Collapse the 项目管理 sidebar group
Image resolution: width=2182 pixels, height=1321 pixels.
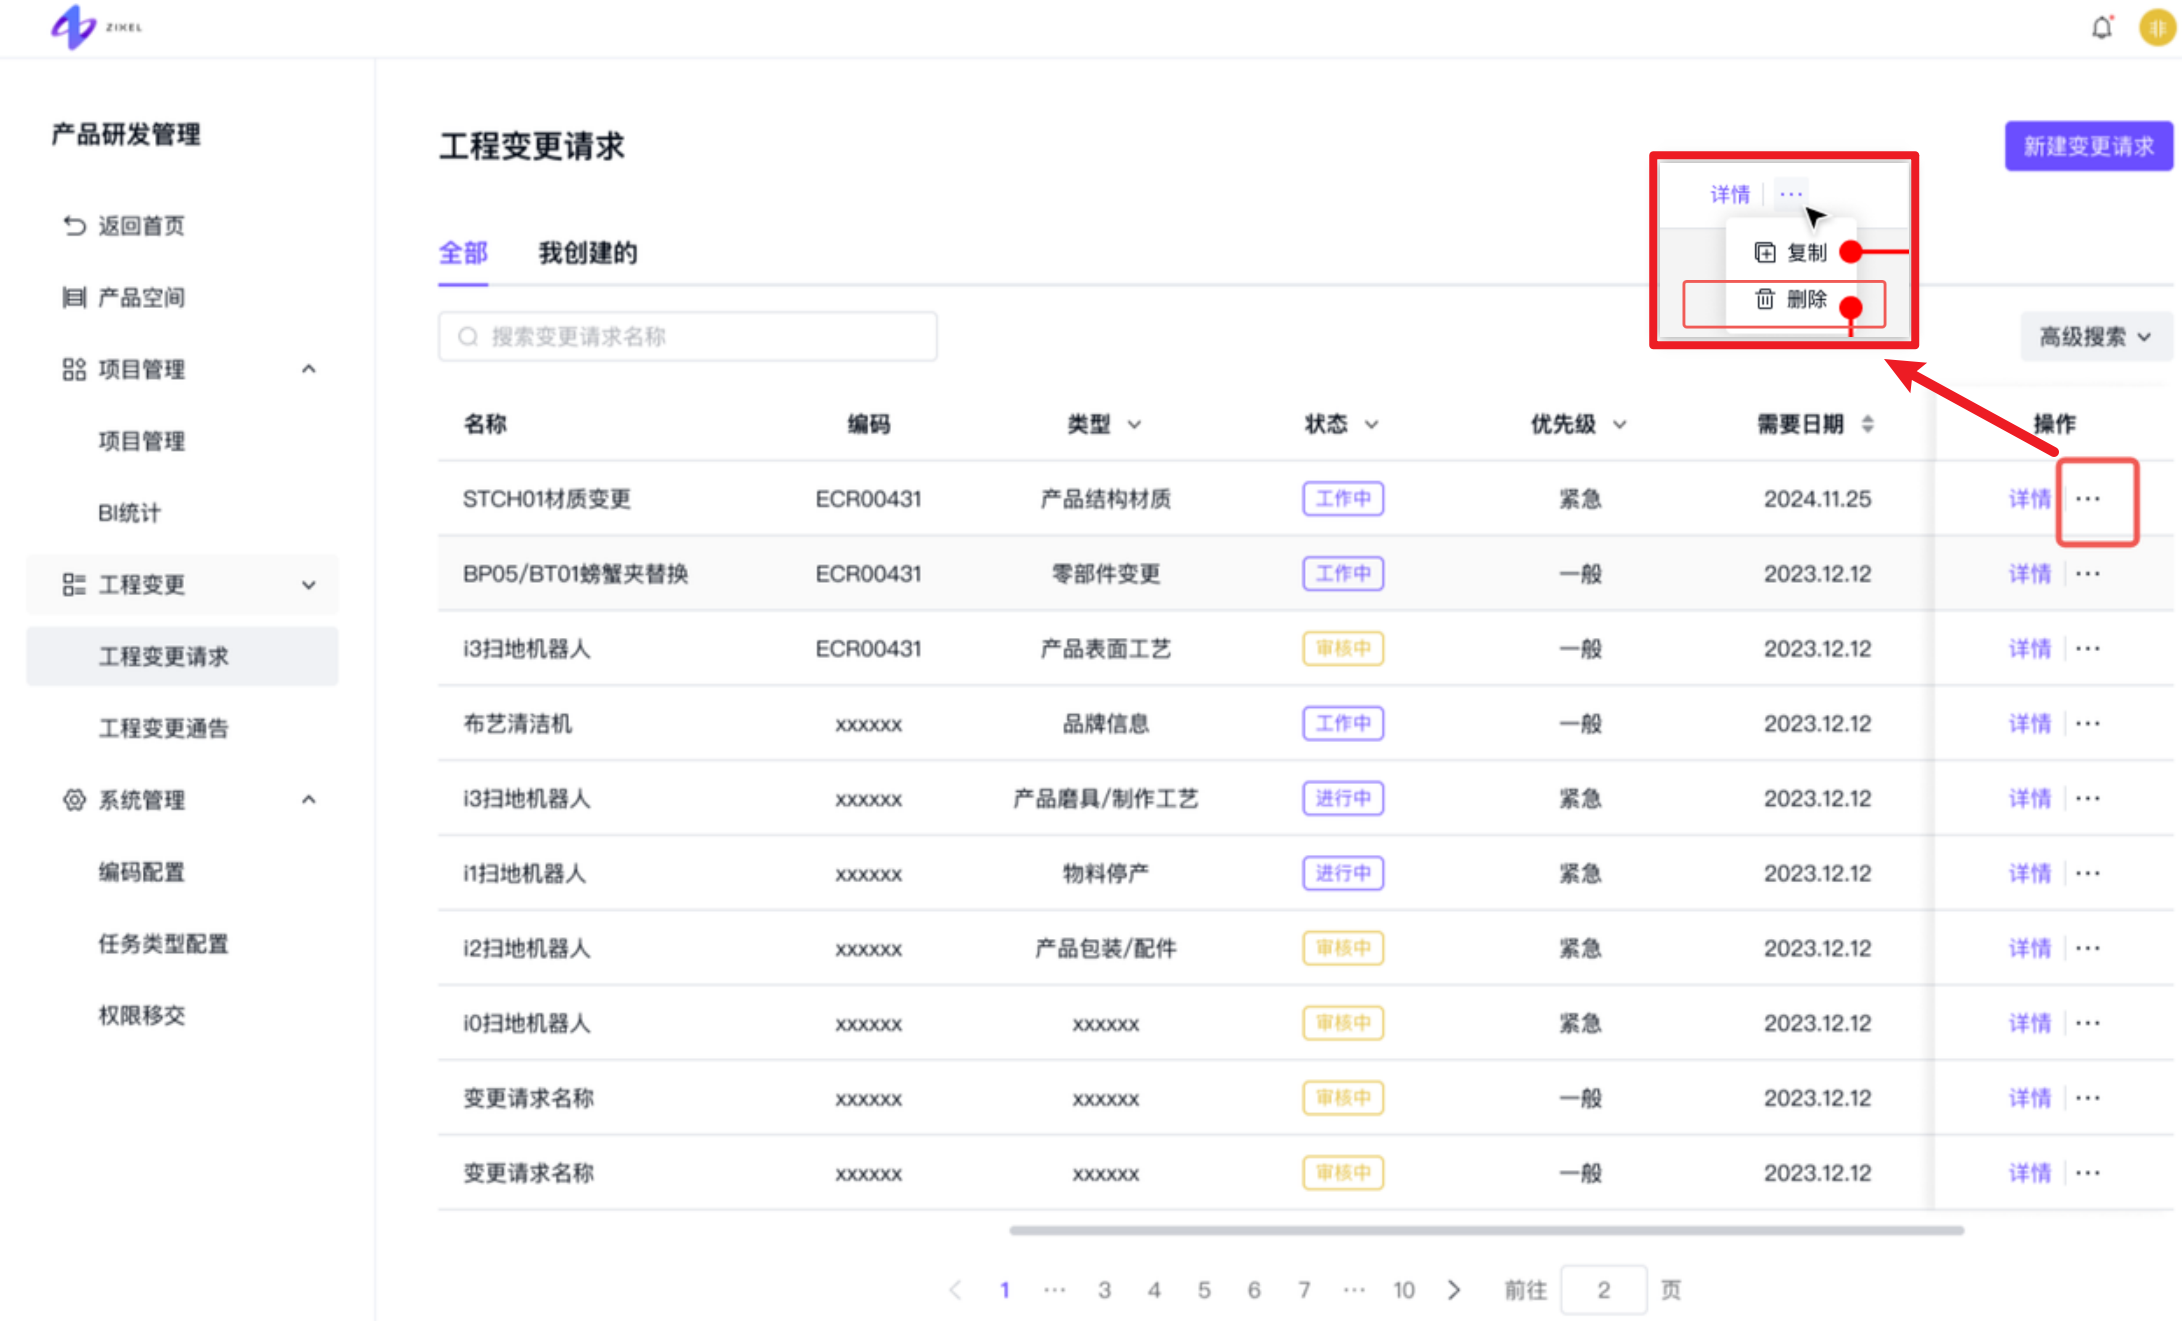(309, 369)
